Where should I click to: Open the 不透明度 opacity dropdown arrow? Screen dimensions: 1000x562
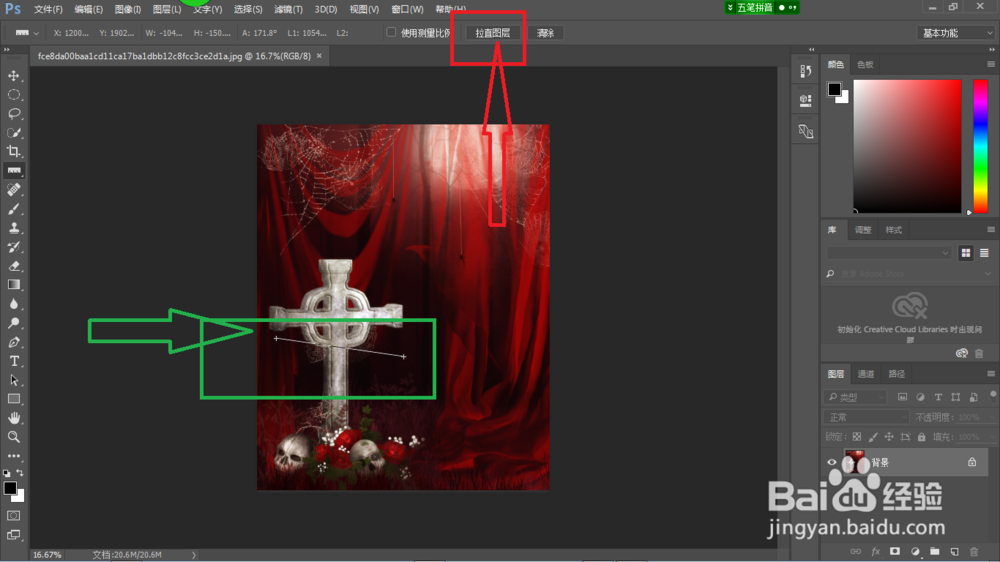pos(993,417)
